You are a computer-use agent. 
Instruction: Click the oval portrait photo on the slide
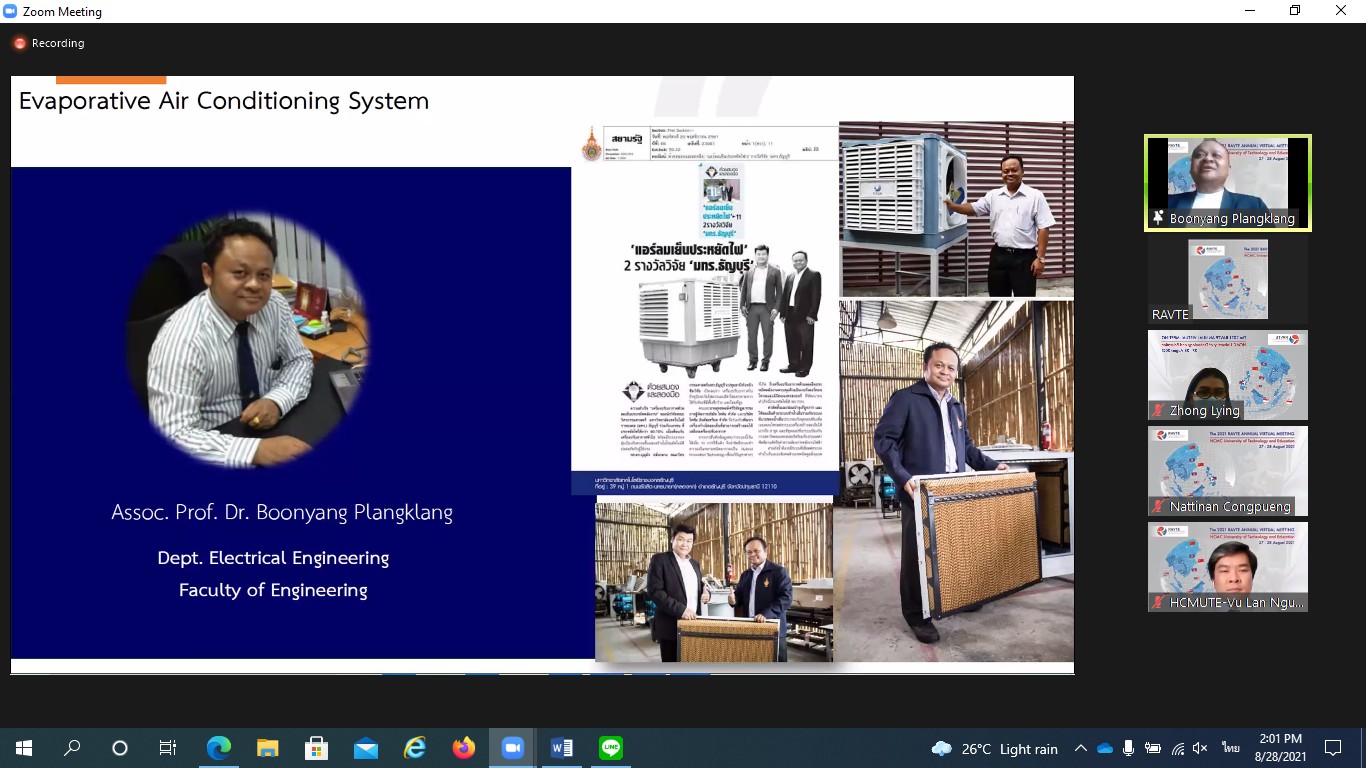coord(248,340)
